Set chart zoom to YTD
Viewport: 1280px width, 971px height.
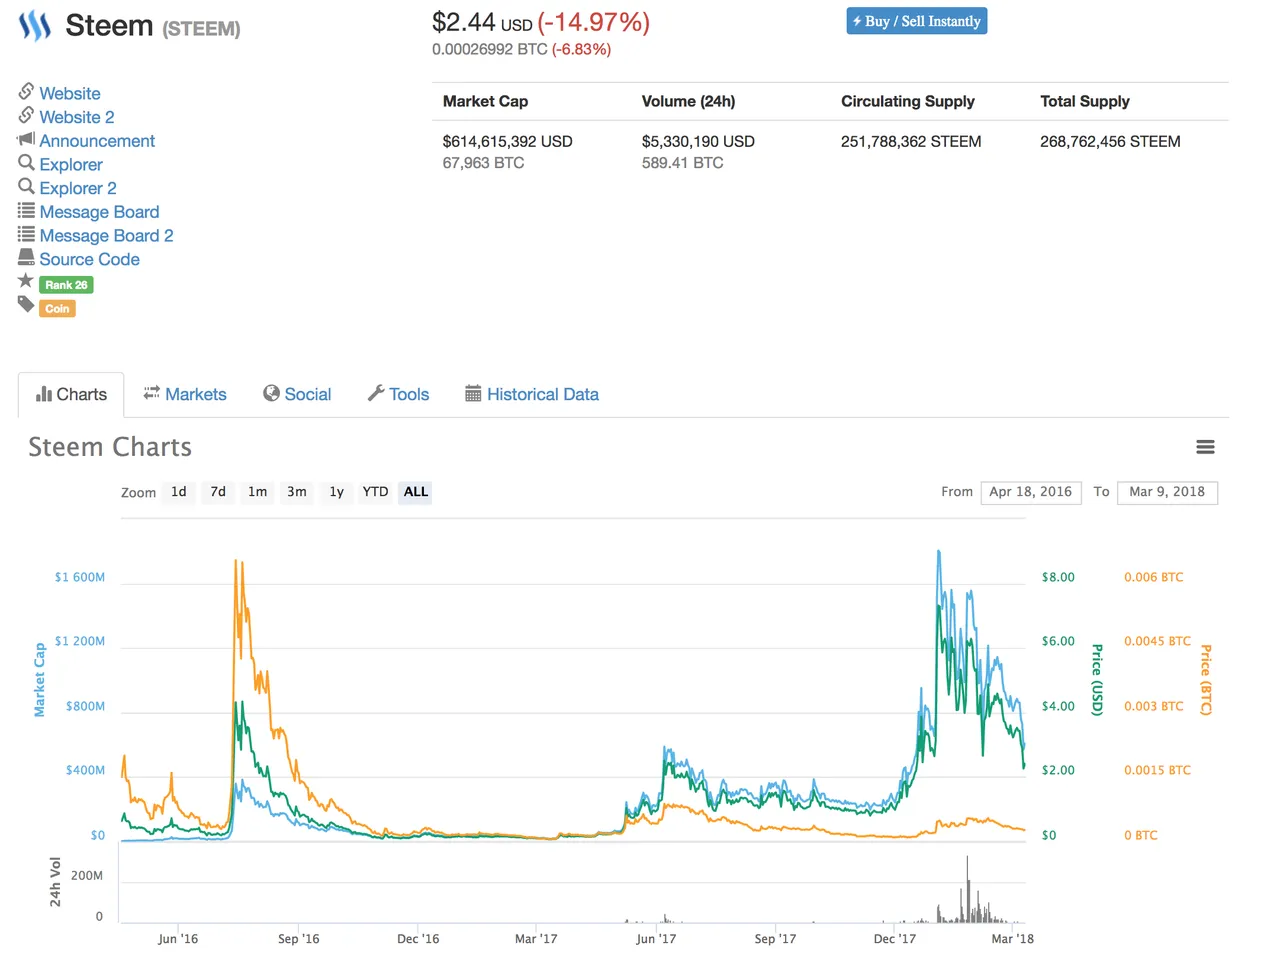tap(375, 492)
